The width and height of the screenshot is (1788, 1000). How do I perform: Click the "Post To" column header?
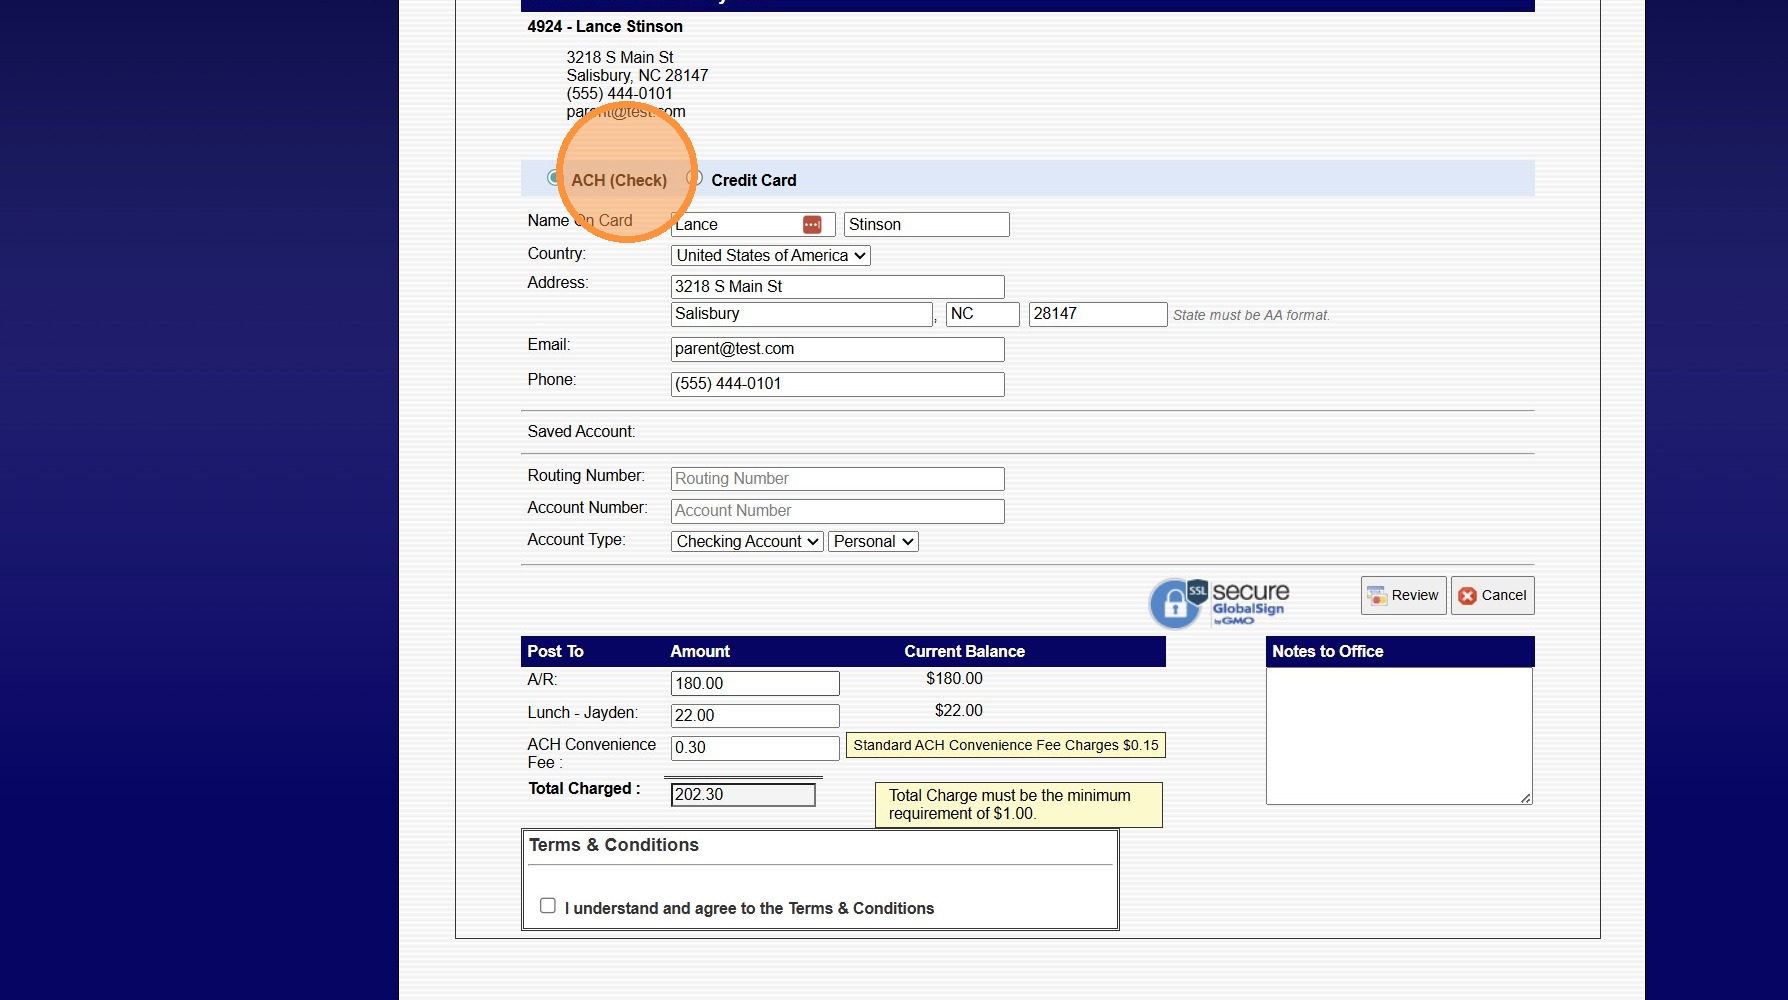[555, 652]
